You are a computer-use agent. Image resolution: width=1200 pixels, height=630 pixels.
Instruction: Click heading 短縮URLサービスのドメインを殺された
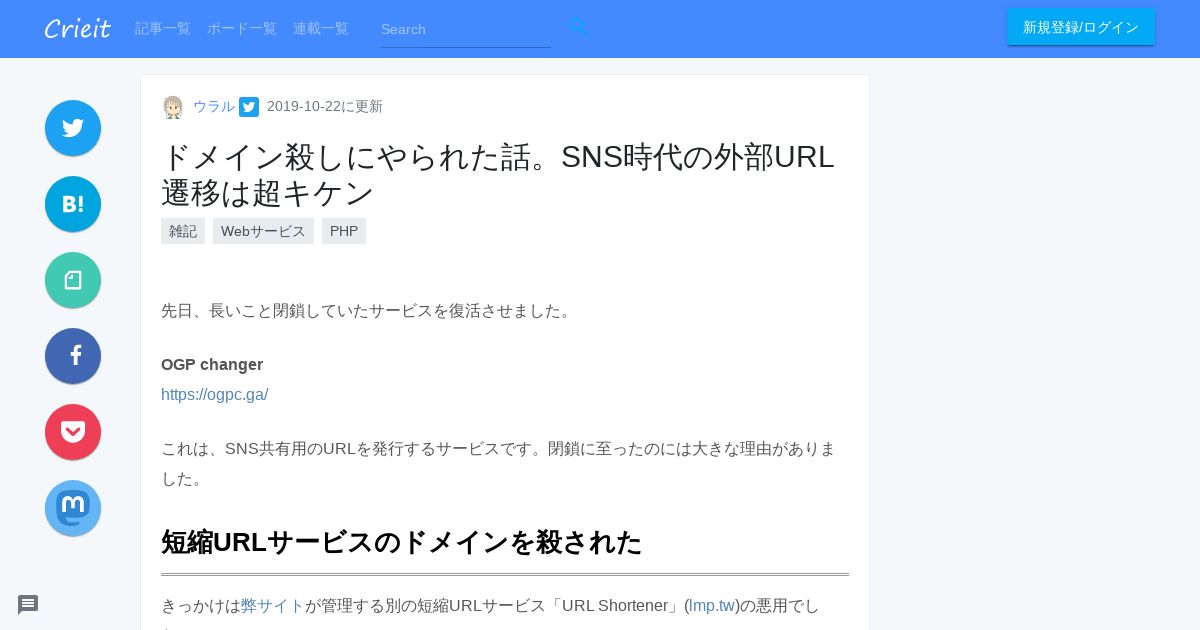tap(402, 542)
